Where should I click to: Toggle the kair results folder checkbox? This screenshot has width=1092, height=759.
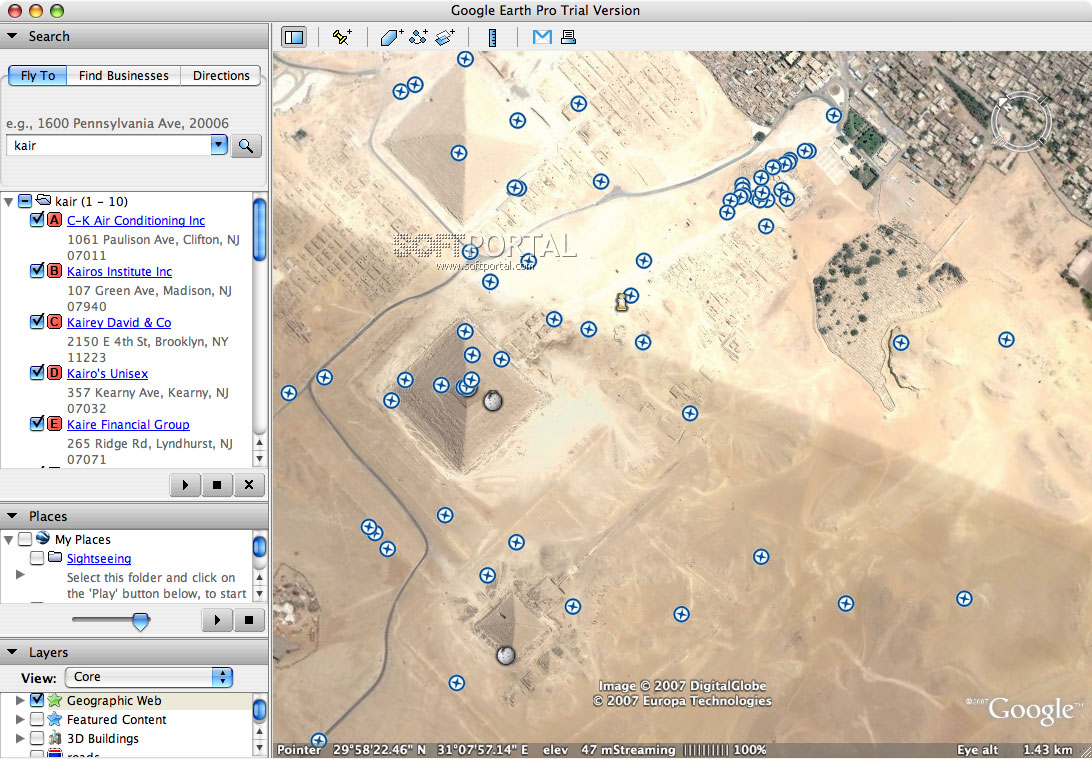coord(25,201)
